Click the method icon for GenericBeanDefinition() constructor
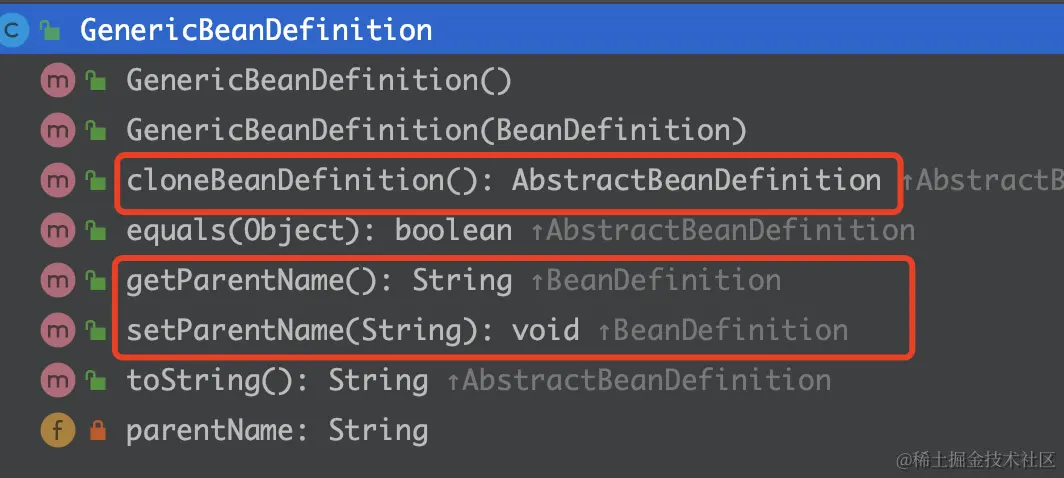 (x=58, y=81)
